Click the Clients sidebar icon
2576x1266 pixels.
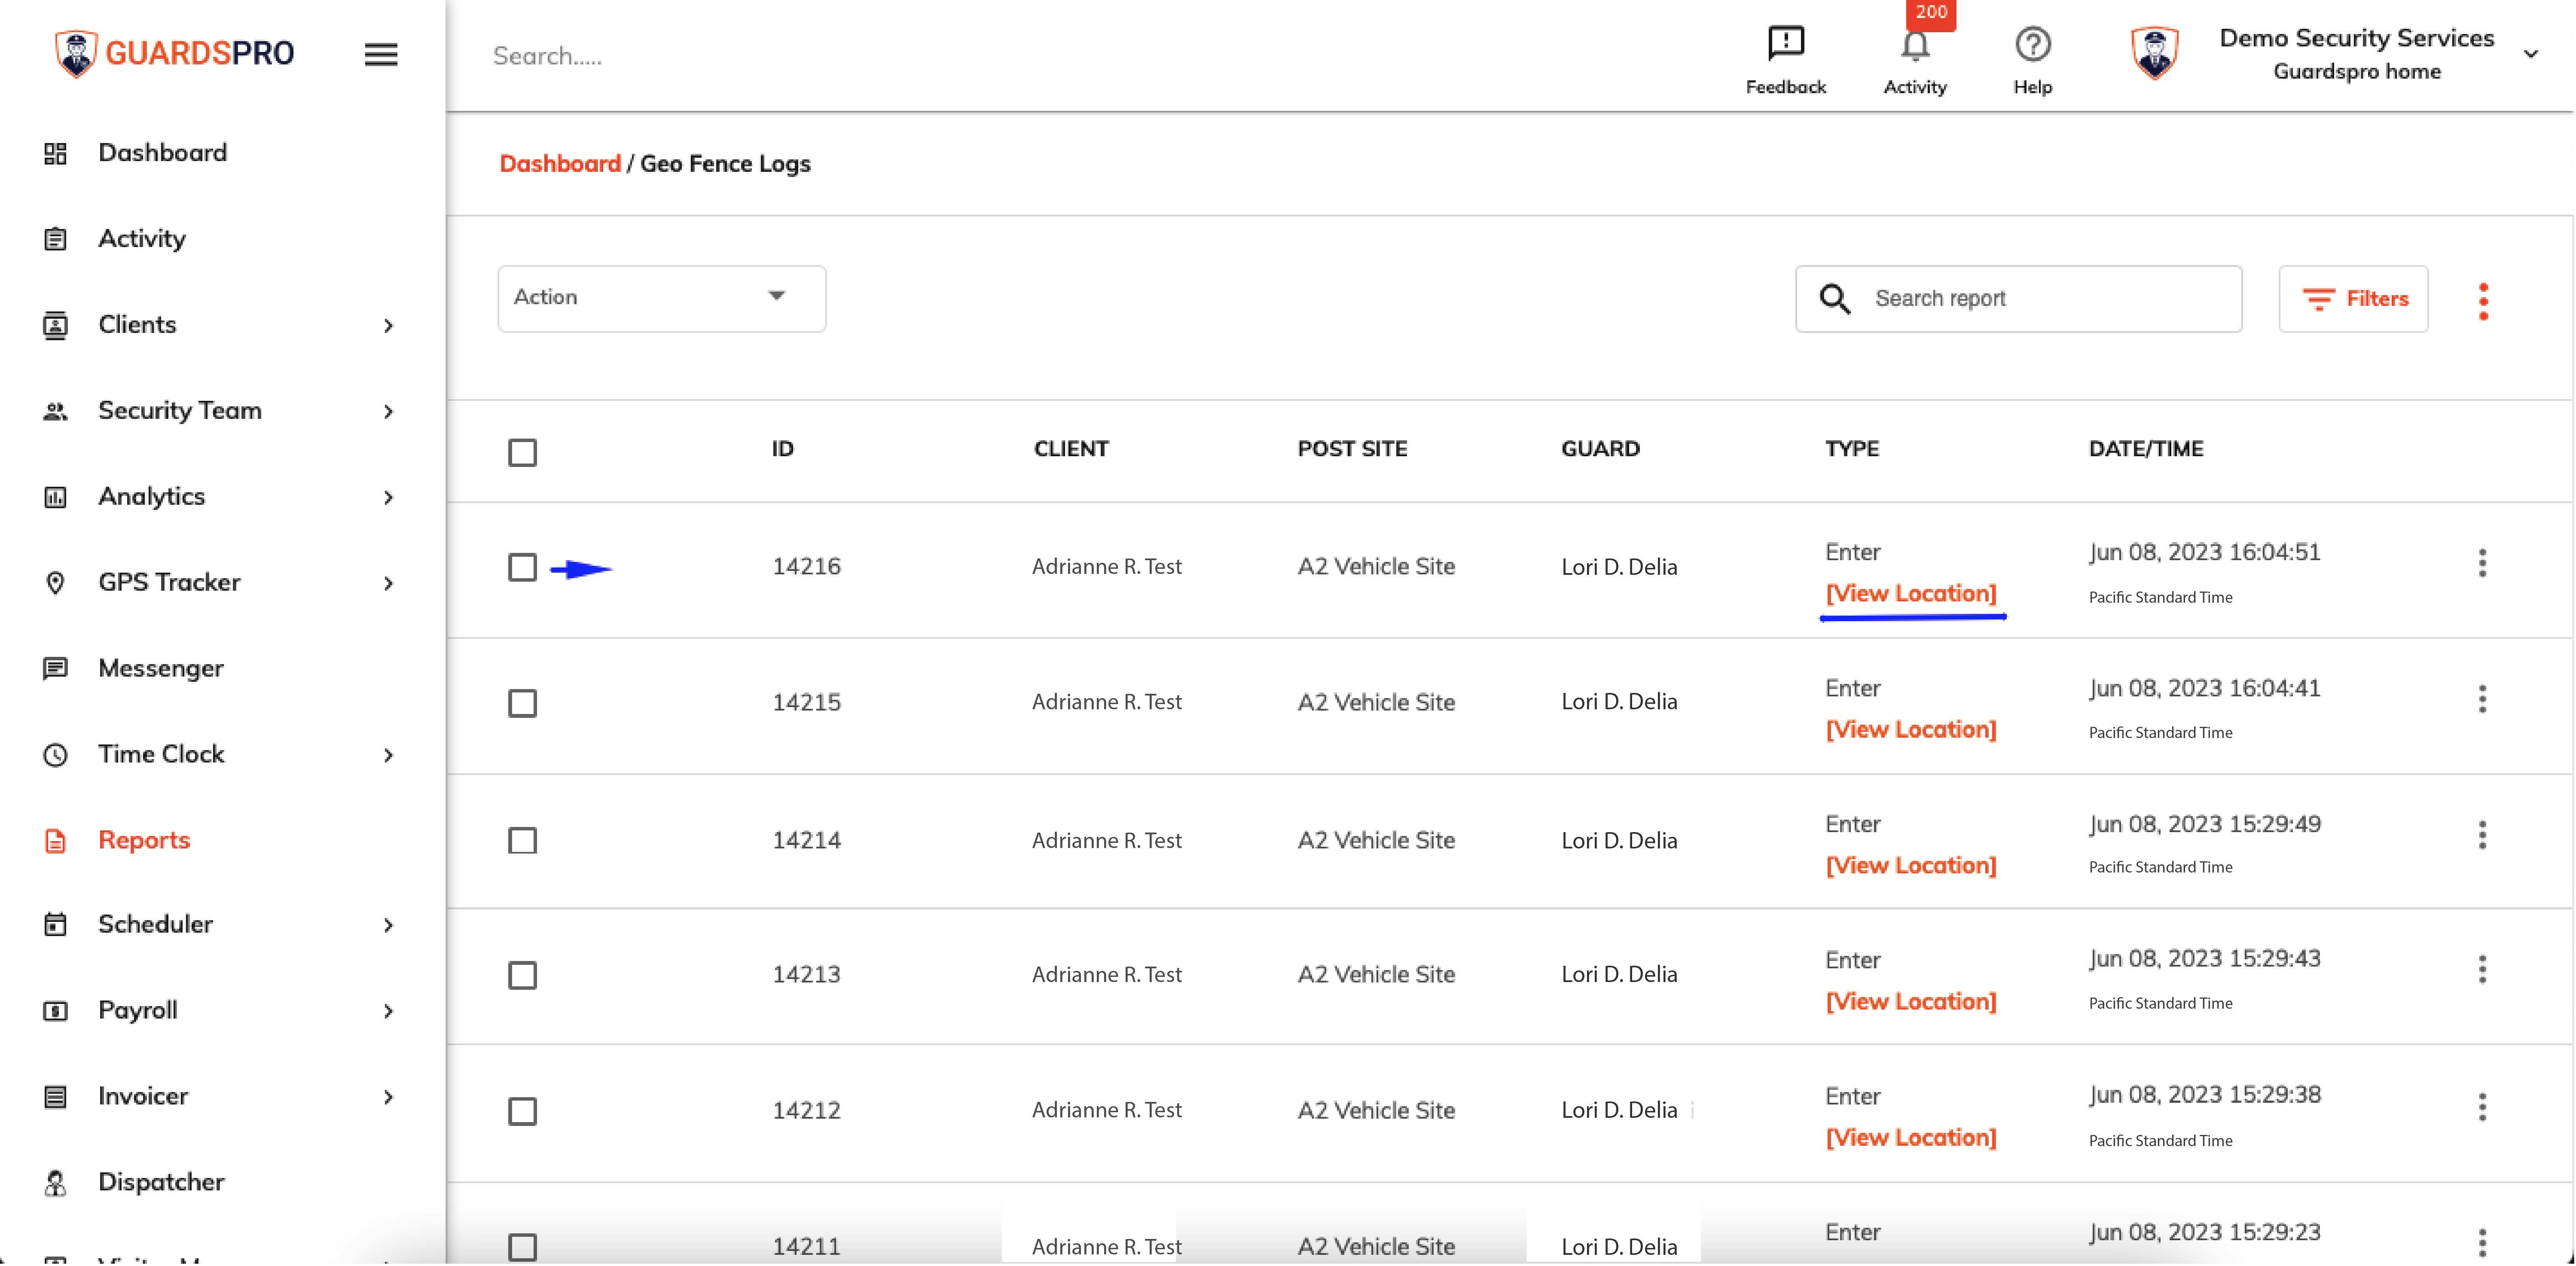coord(55,325)
